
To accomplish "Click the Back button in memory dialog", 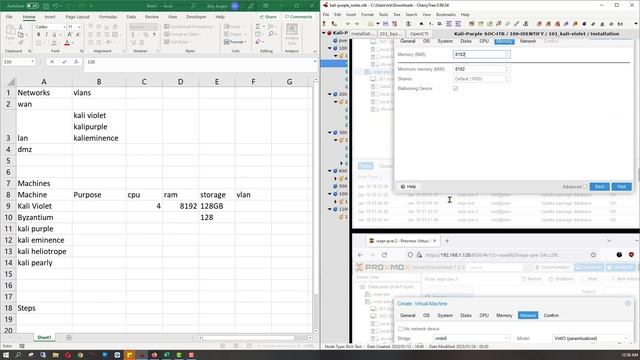I will click(599, 187).
